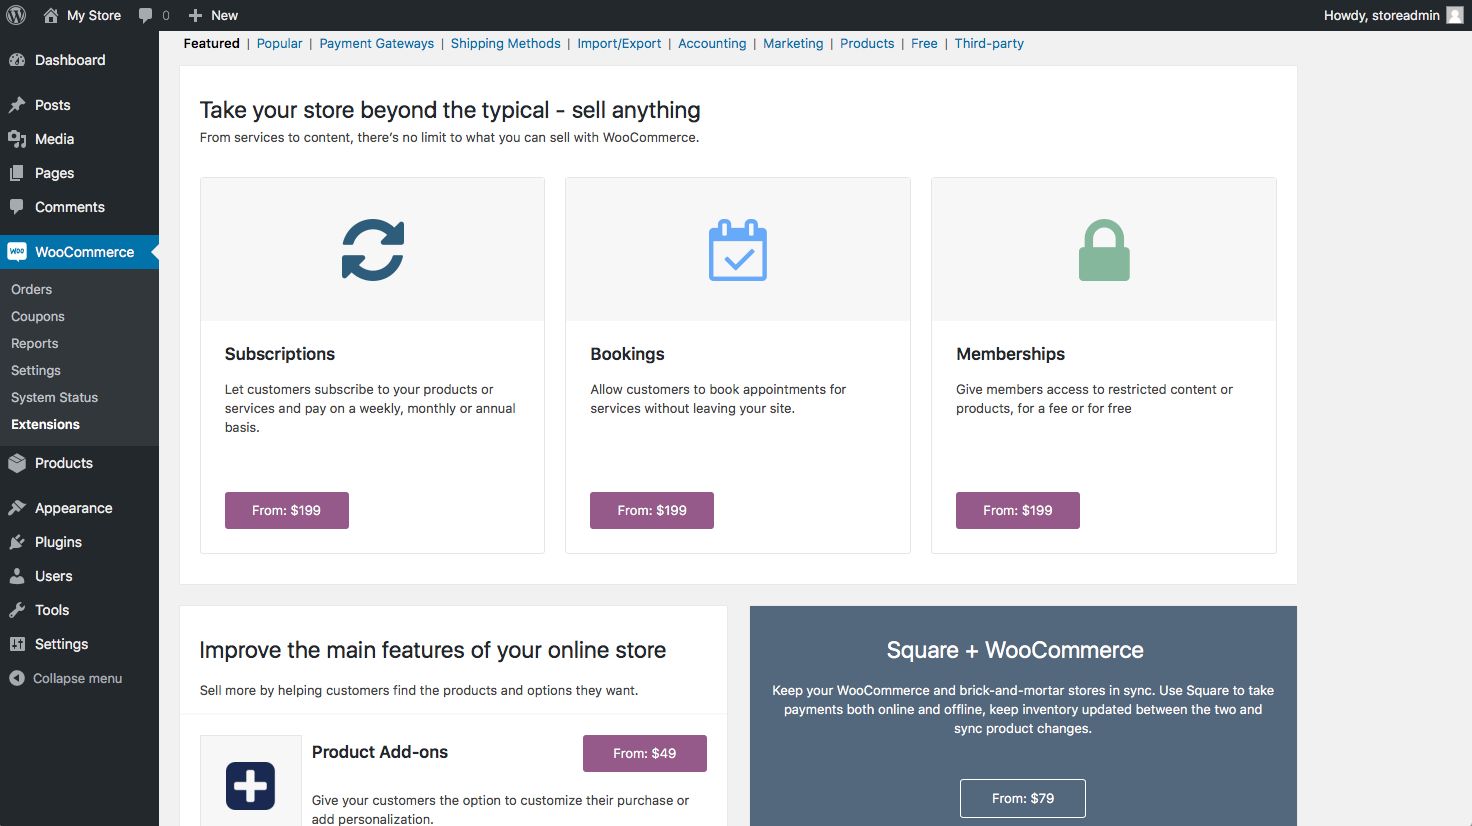Click the storeadmin avatar icon
Viewport: 1472px width, 826px height.
(x=1455, y=15)
